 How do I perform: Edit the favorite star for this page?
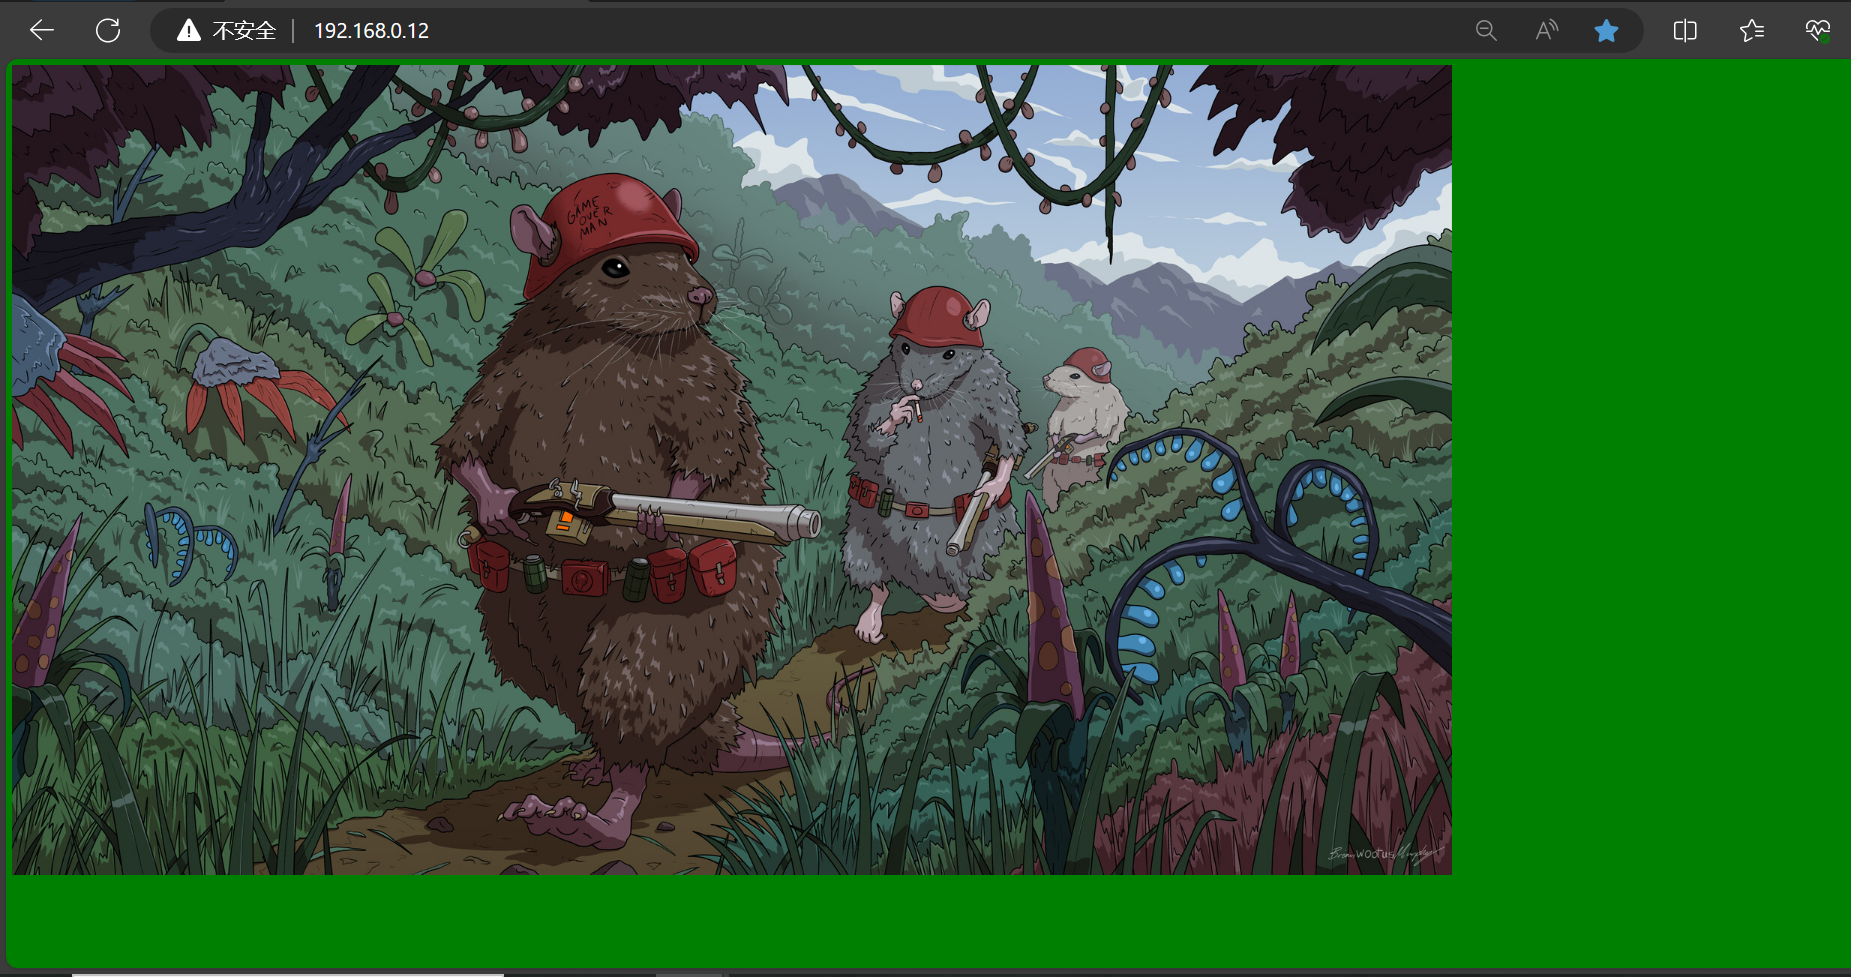(1606, 31)
